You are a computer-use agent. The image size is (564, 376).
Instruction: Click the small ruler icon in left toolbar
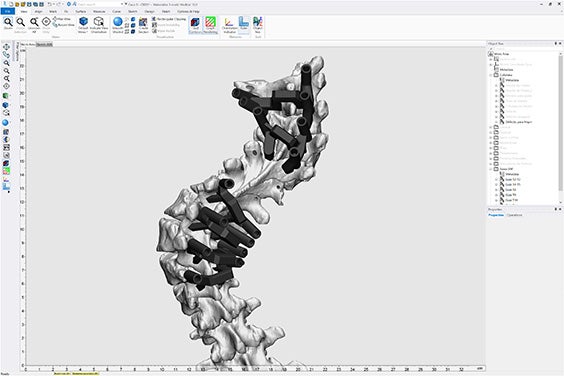pos(6,186)
